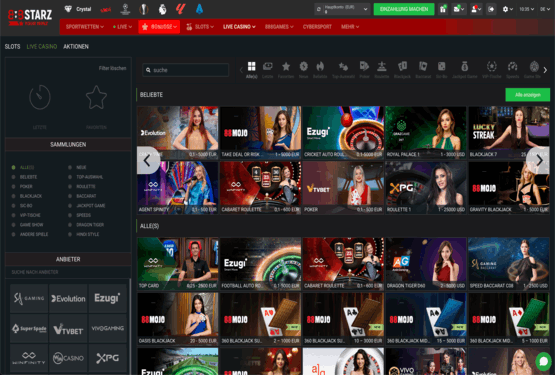Expand the Mehr dropdown menu
Viewport: 555px width, 375px height.
coord(350,27)
